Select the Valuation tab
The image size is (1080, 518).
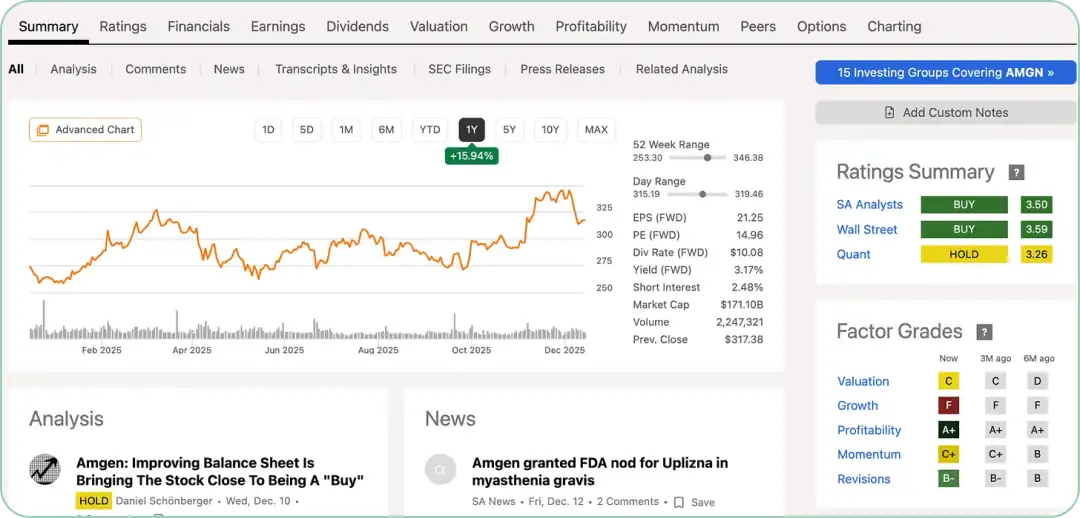439,26
